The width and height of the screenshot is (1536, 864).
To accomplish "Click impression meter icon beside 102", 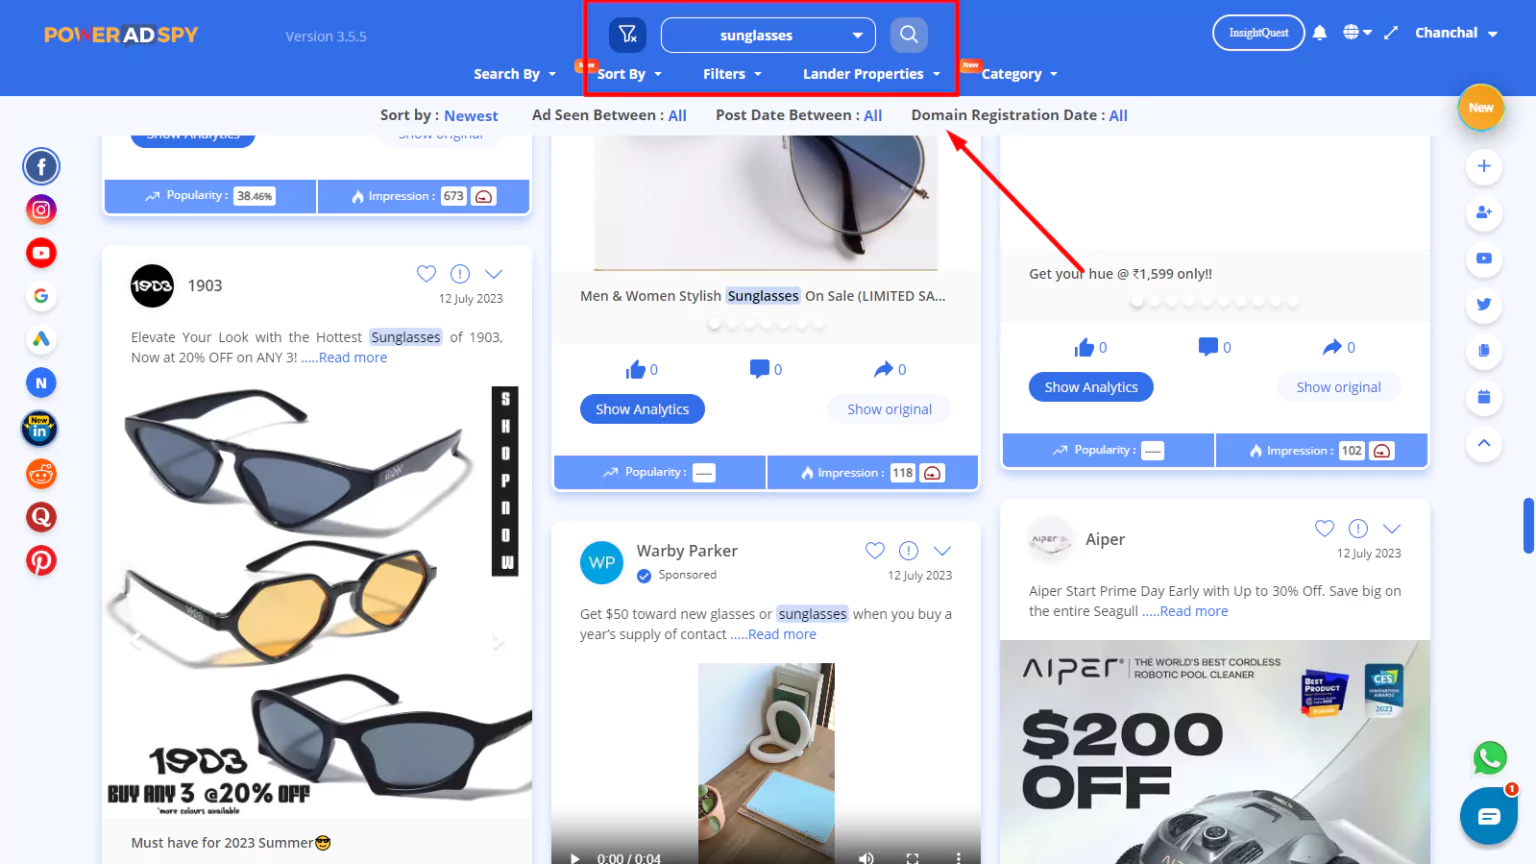I will pos(1382,451).
